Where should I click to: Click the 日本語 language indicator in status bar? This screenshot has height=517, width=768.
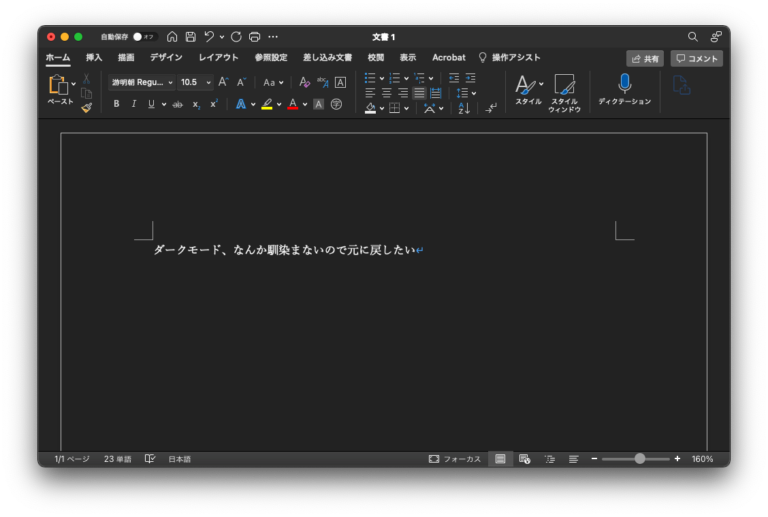[179, 459]
